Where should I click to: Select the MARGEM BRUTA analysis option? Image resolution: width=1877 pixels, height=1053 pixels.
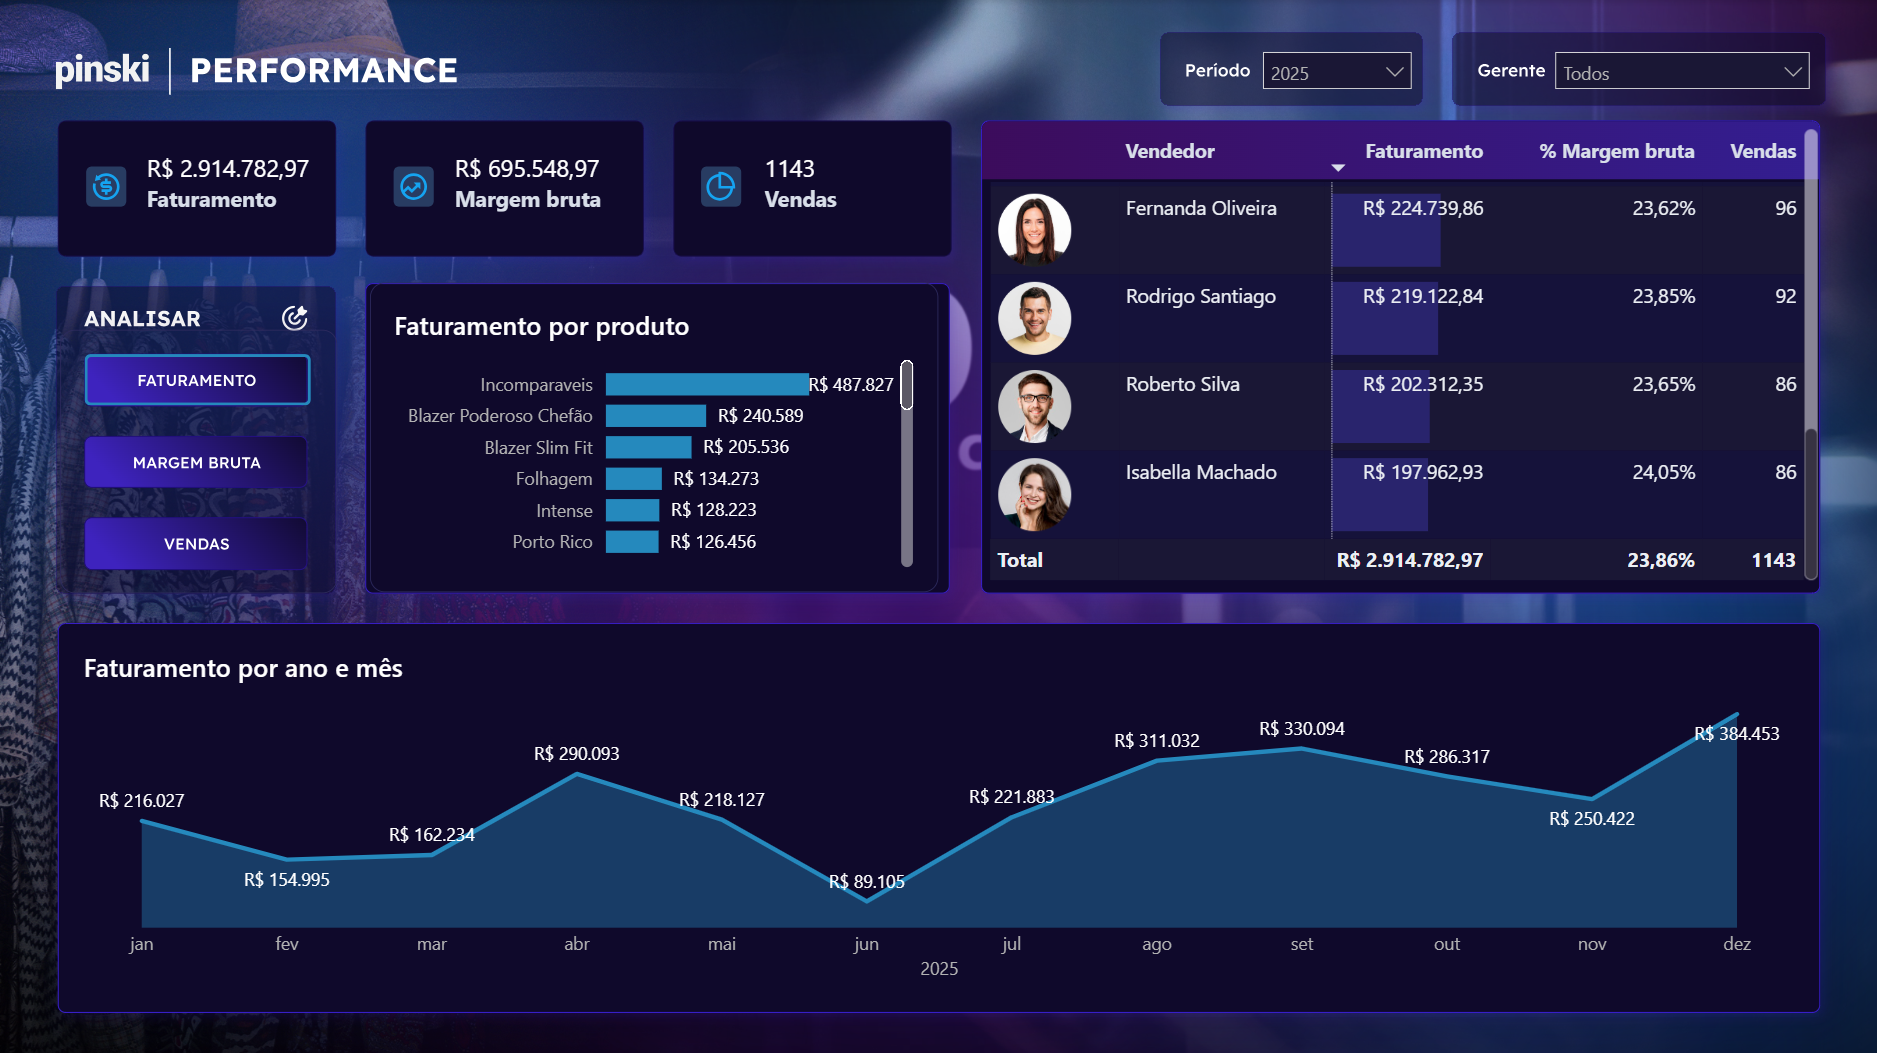pos(196,462)
